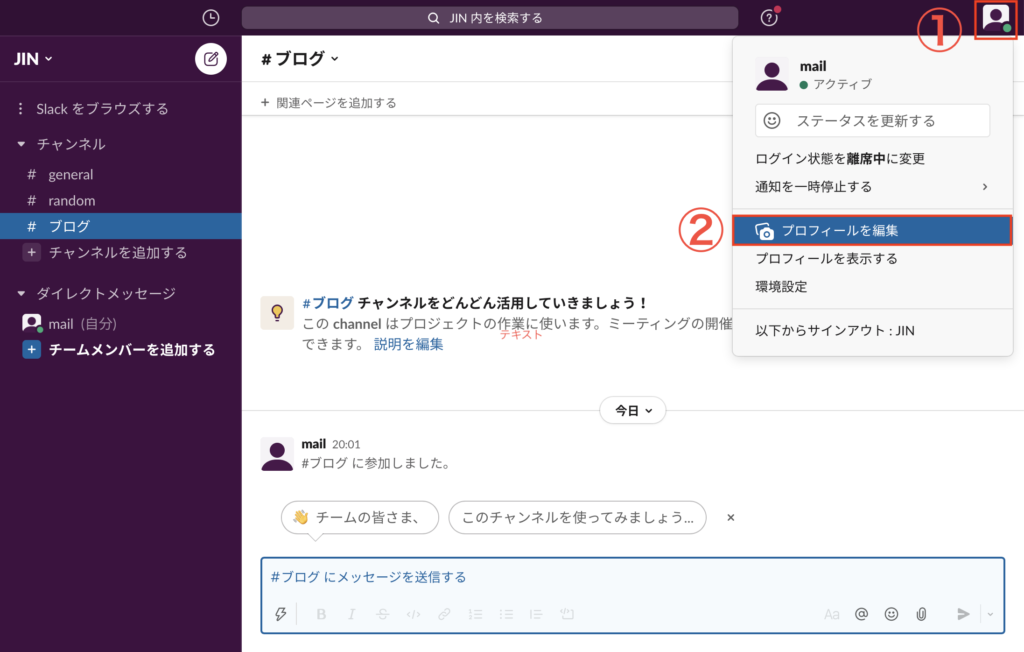Click the insert link icon
This screenshot has width=1024, height=652.
[x=444, y=614]
